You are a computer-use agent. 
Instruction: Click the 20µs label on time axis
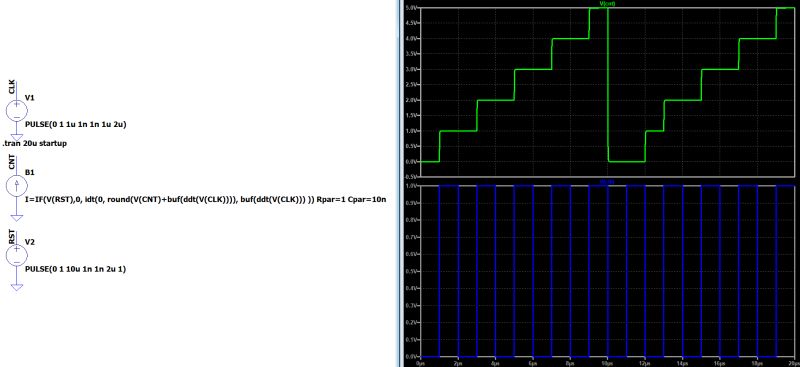point(793,364)
